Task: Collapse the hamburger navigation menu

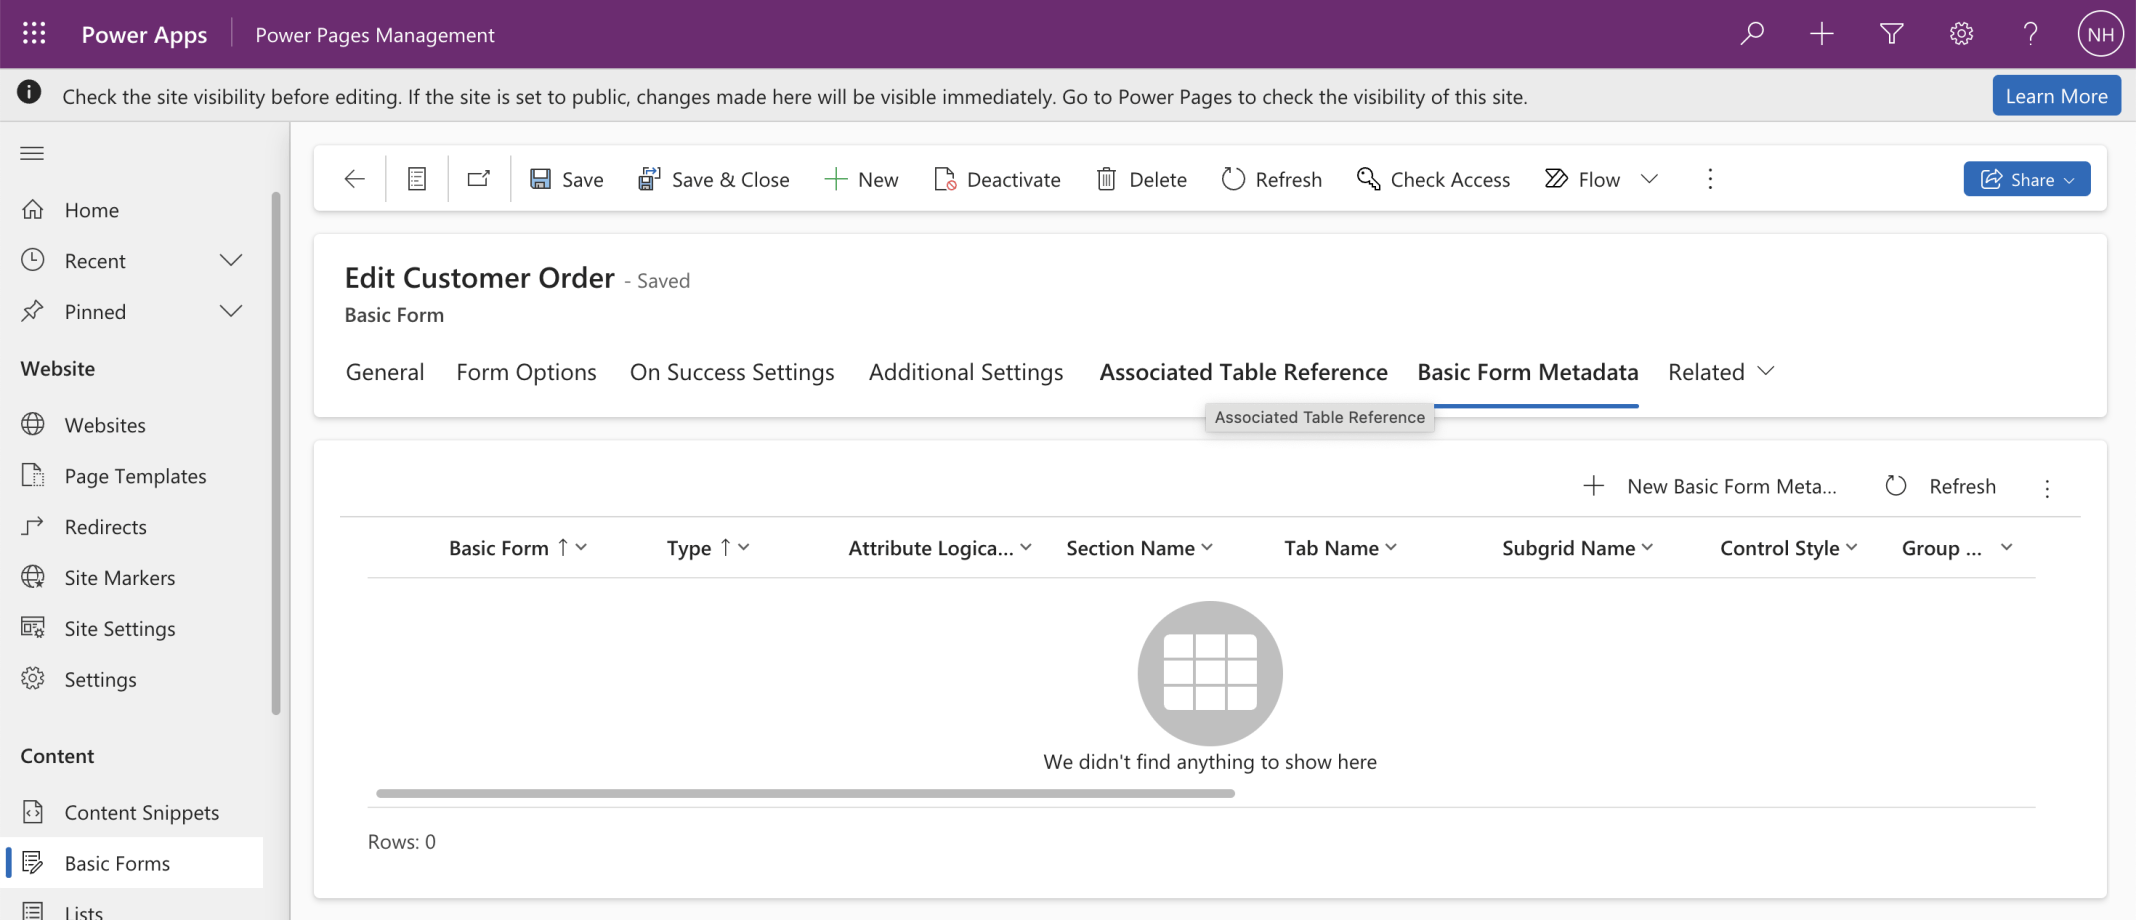Action: (x=32, y=153)
